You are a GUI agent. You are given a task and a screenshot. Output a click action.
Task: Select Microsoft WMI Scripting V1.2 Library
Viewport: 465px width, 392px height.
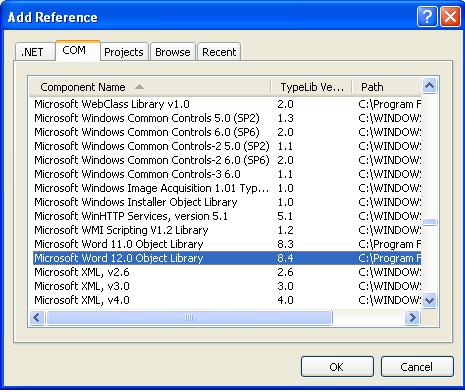227,230
